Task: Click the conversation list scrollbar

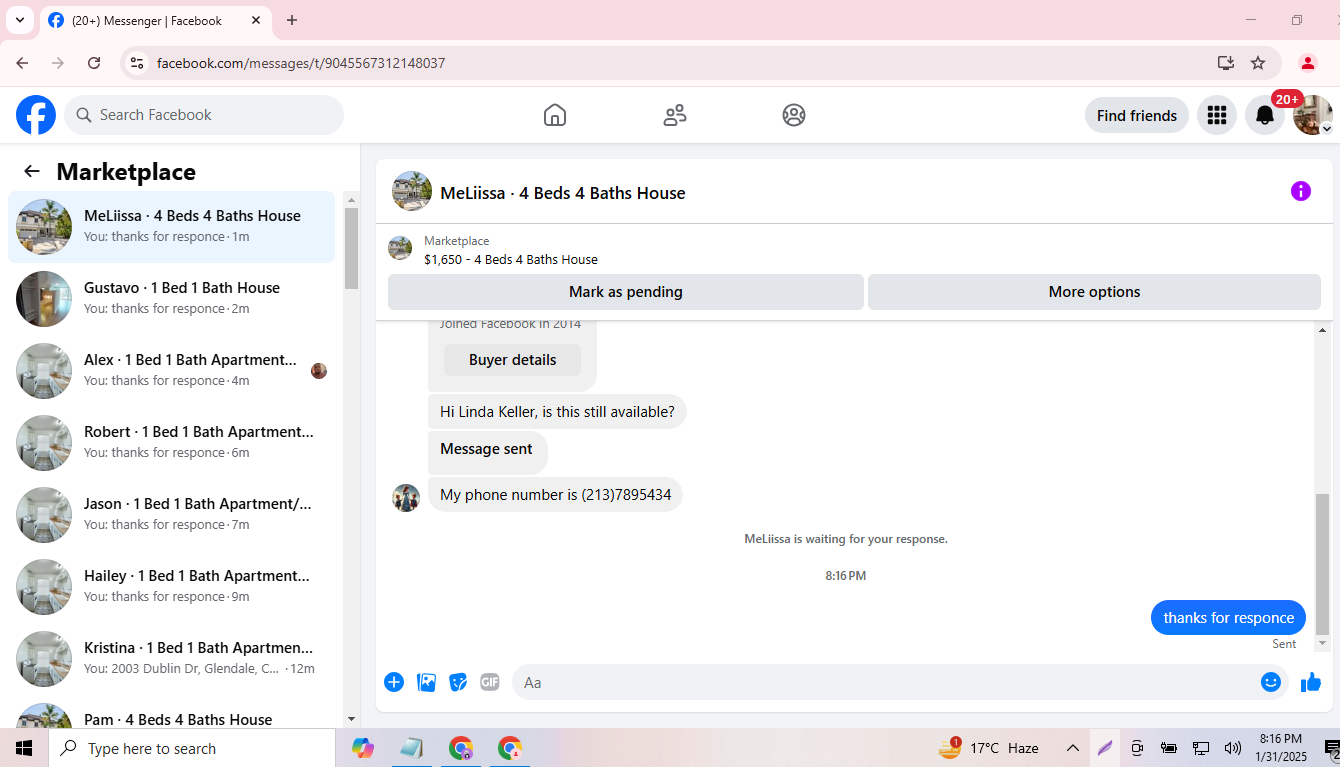Action: click(x=351, y=248)
